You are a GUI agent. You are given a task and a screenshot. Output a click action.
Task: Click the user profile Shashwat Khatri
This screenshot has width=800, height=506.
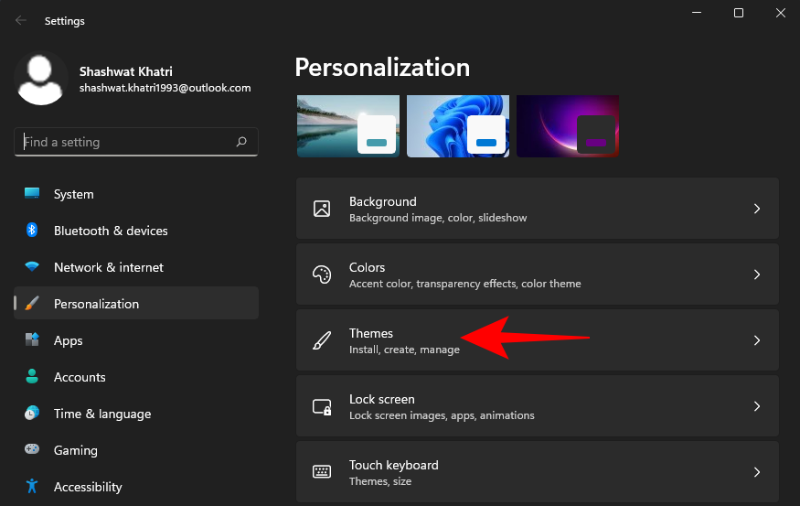[134, 79]
